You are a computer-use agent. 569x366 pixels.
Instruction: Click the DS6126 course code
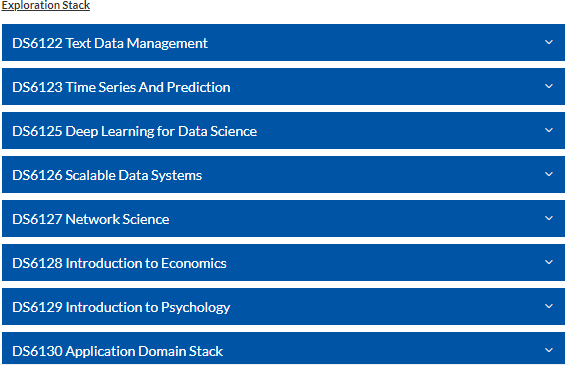37,175
